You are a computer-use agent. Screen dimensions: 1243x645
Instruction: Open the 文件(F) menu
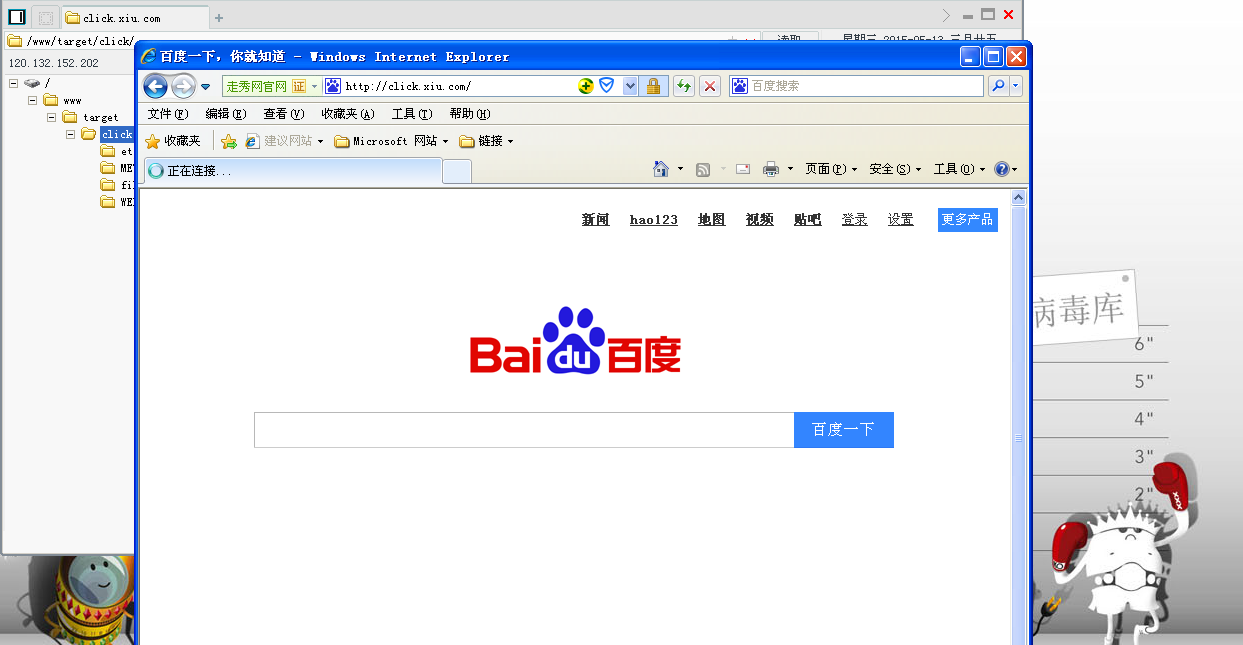[167, 114]
